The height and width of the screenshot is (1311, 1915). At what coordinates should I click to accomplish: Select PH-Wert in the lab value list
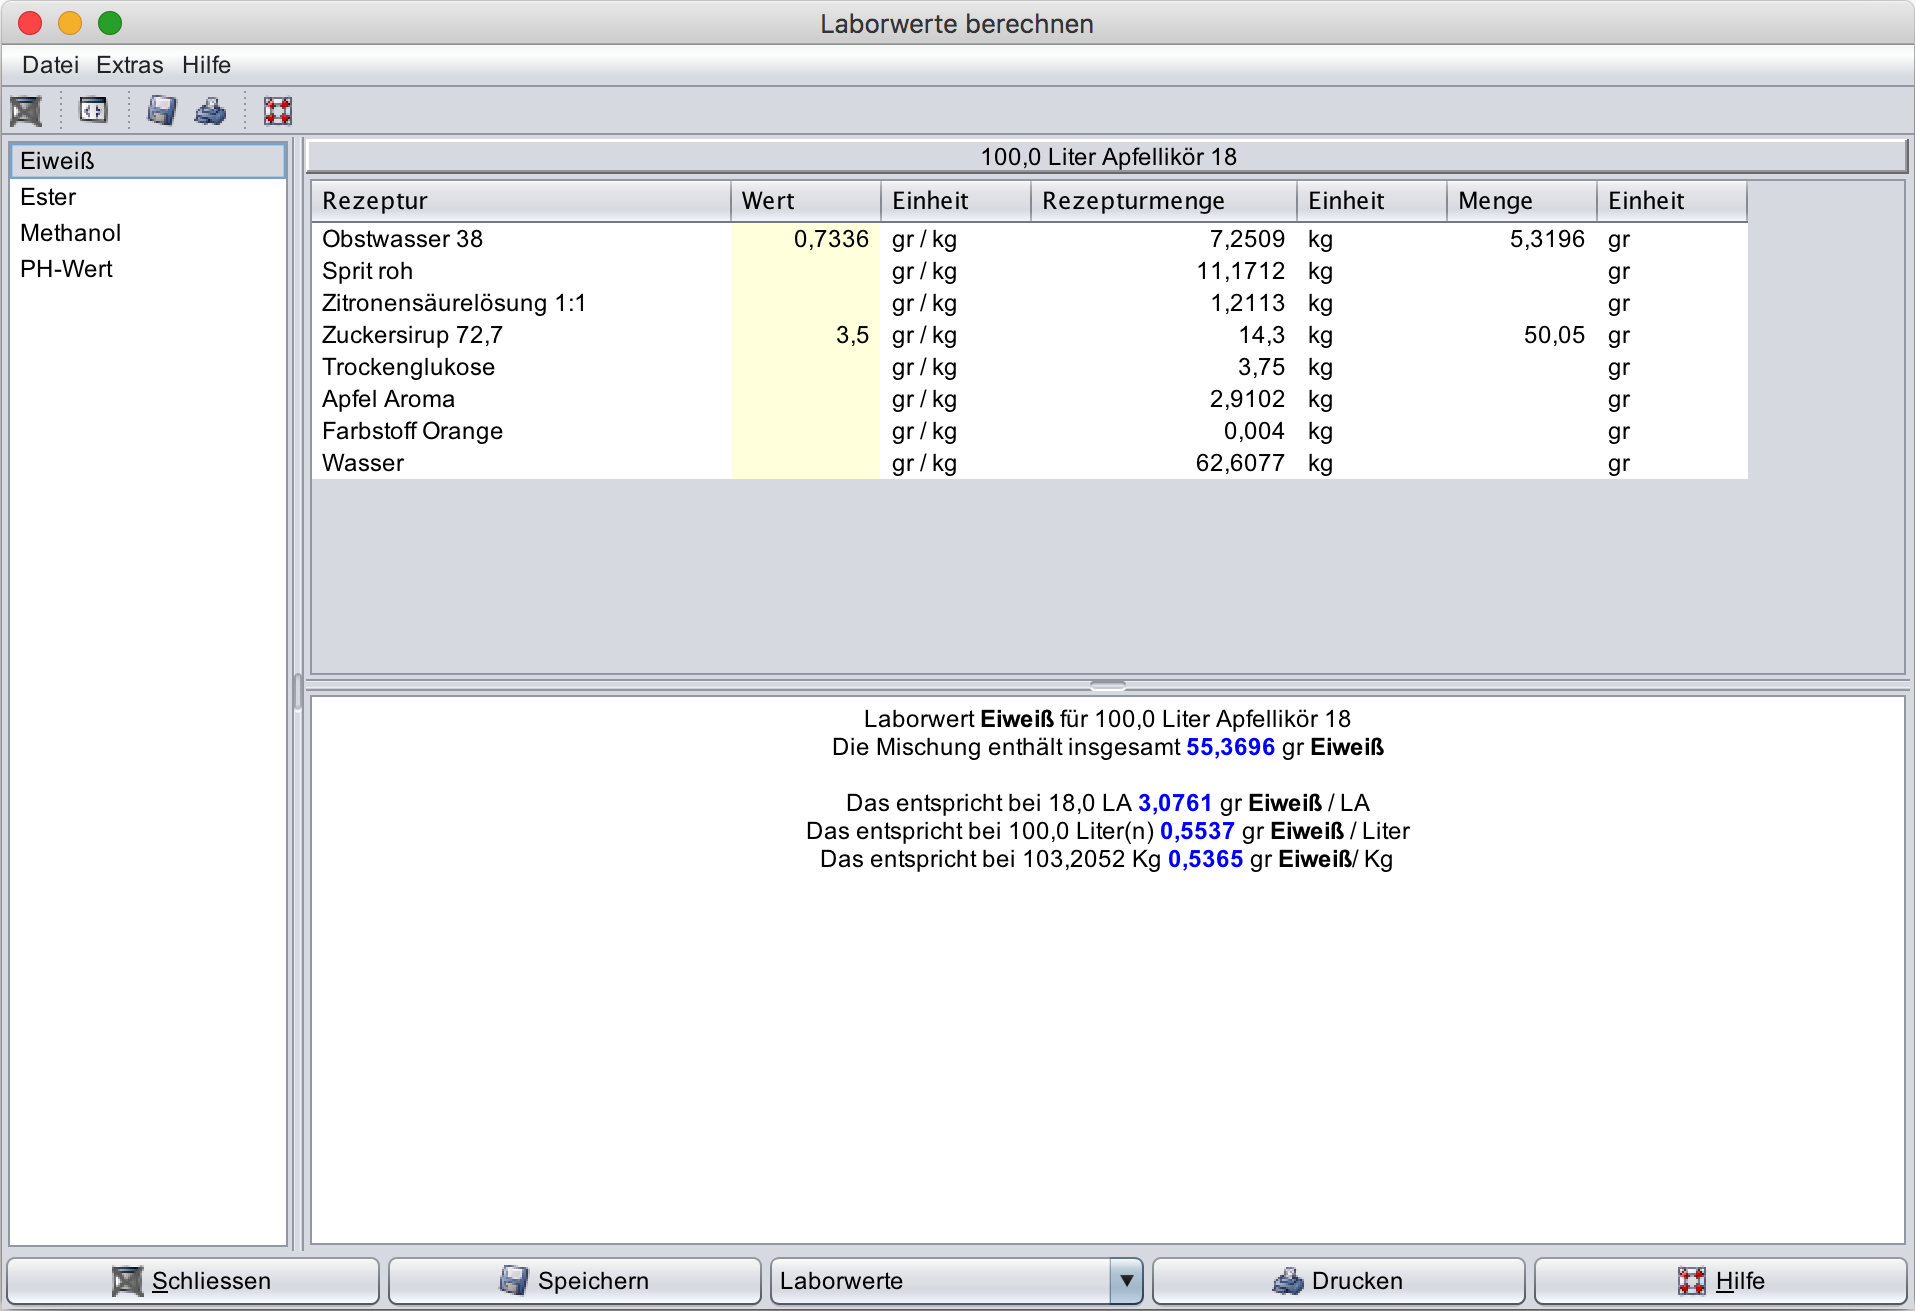[x=66, y=269]
